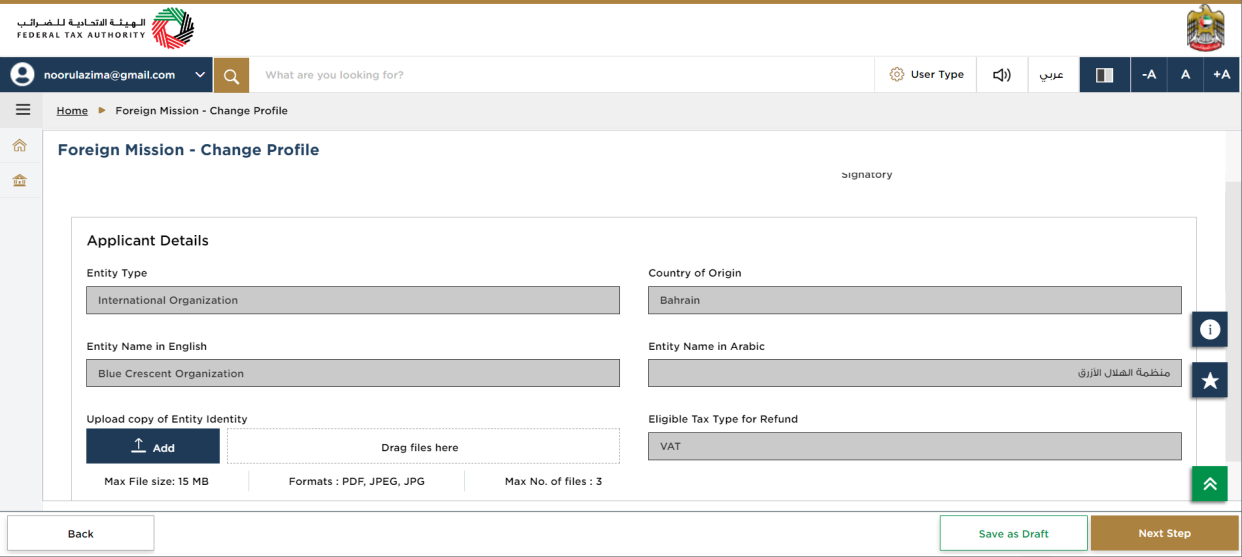Click the Federal Tax Authority logo

point(105,28)
